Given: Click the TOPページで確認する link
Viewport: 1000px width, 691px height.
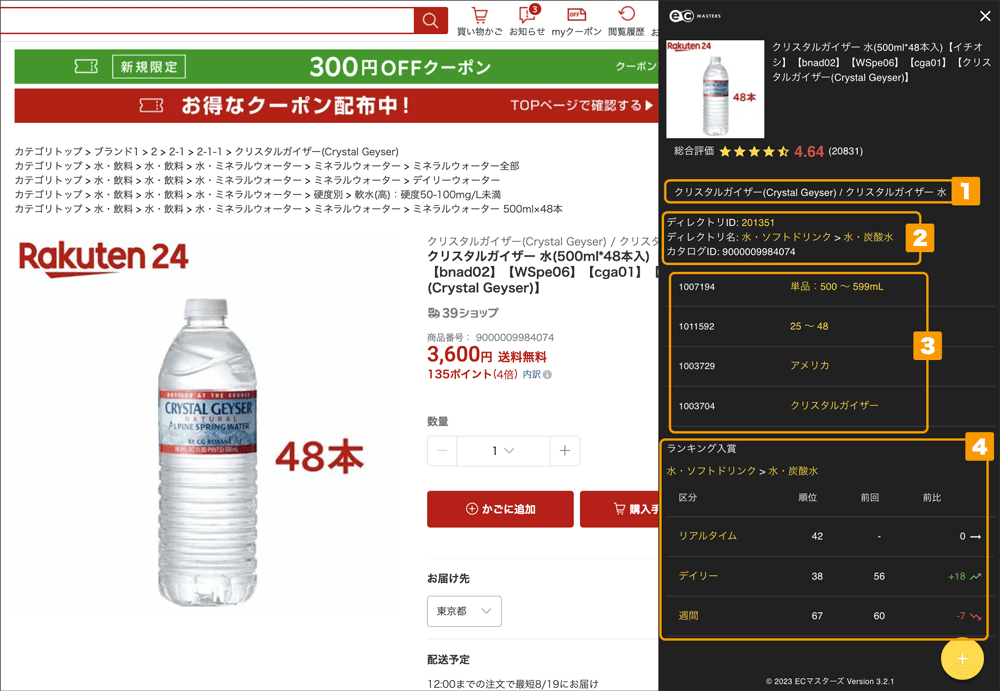Looking at the screenshot, I should click(582, 105).
